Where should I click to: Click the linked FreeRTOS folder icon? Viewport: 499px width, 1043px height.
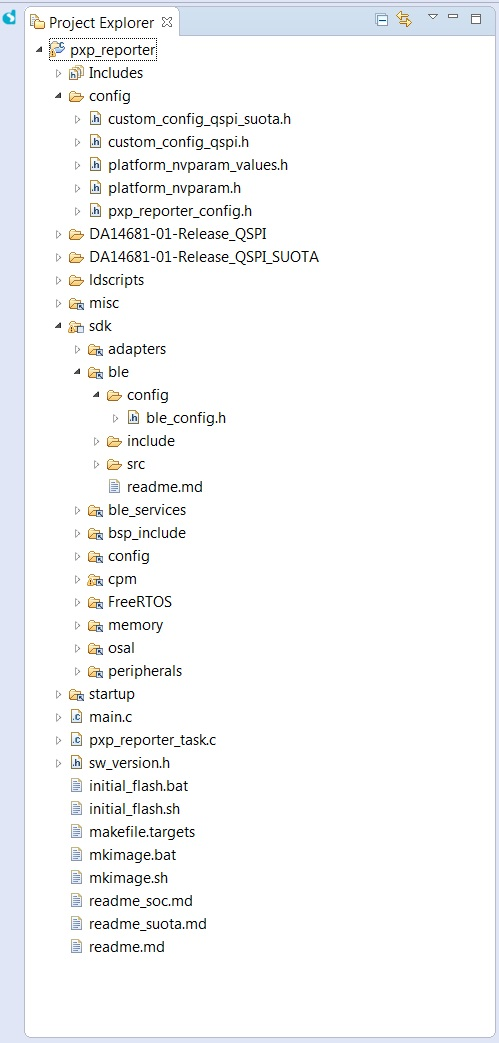96,603
